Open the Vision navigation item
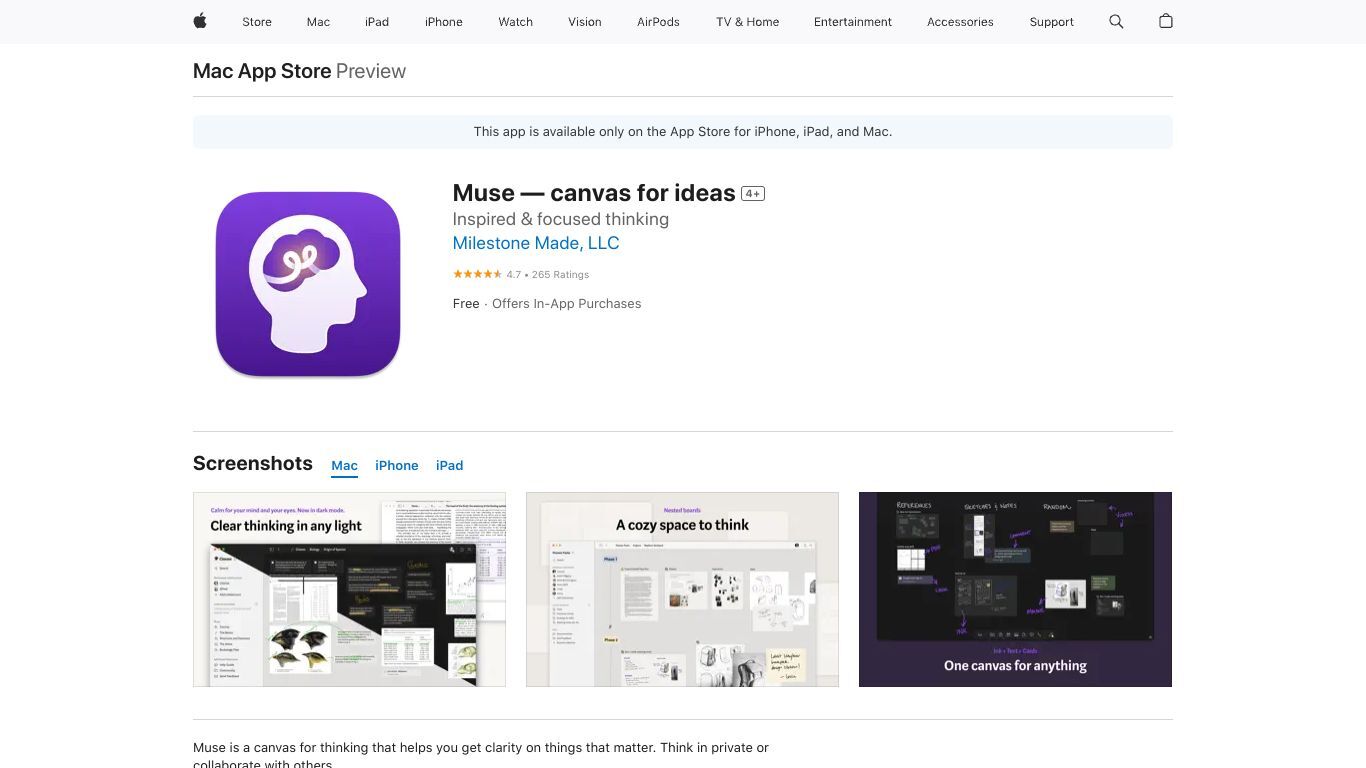This screenshot has width=1366, height=768. point(585,22)
